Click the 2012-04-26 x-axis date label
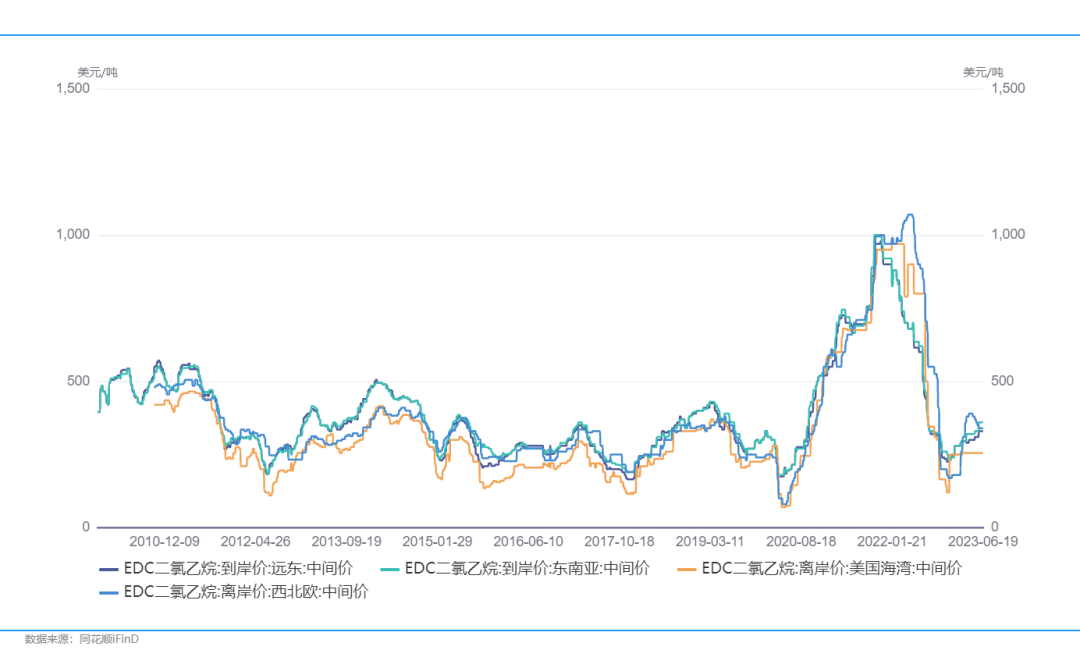The width and height of the screenshot is (1080, 650). click(256, 541)
